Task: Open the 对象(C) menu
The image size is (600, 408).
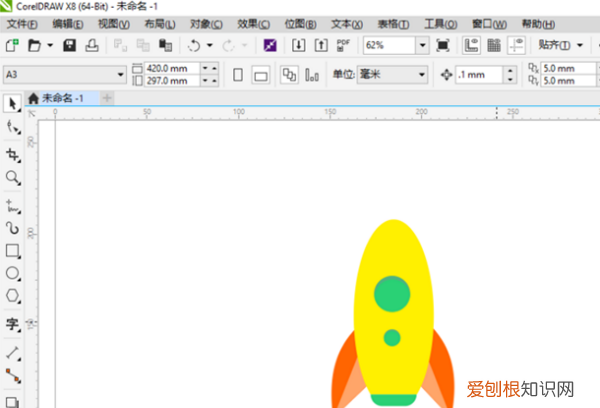Action: pyautogui.click(x=206, y=24)
